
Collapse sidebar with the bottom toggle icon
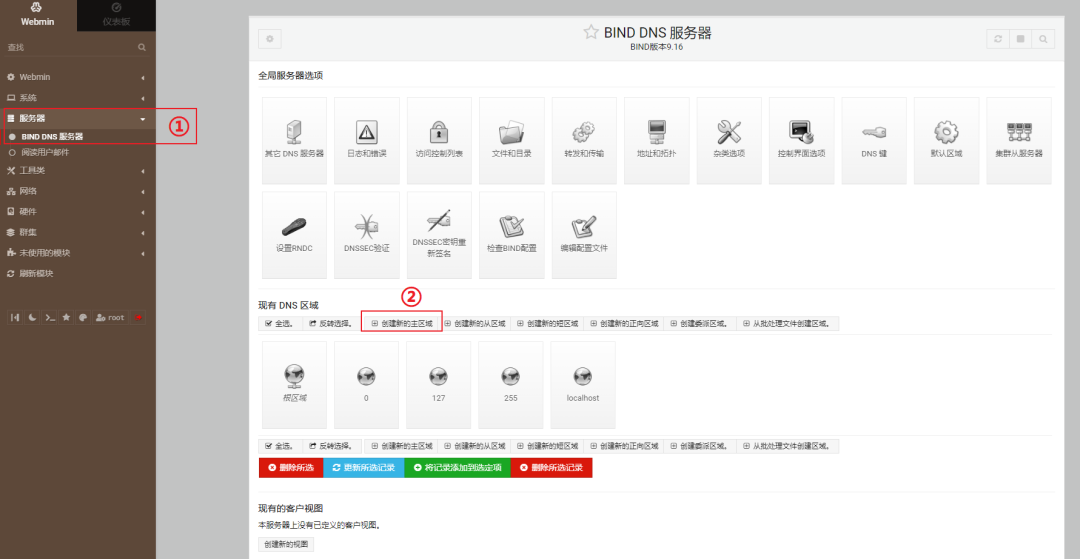(15, 317)
